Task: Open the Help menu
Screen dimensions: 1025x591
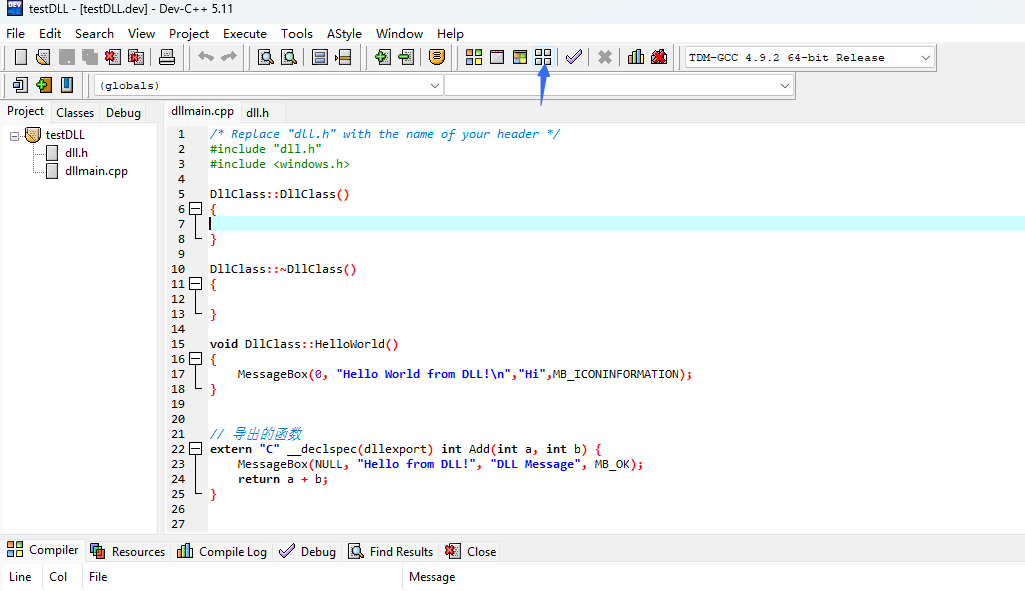Action: point(450,33)
